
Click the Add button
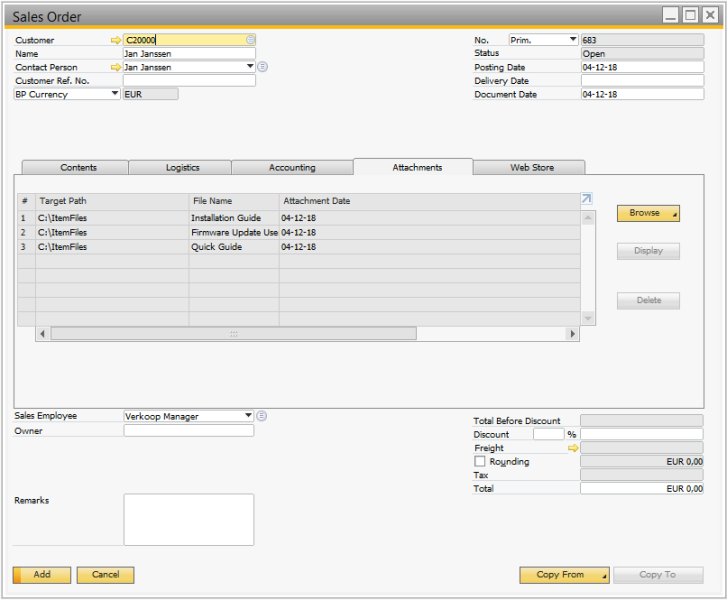(x=42, y=575)
